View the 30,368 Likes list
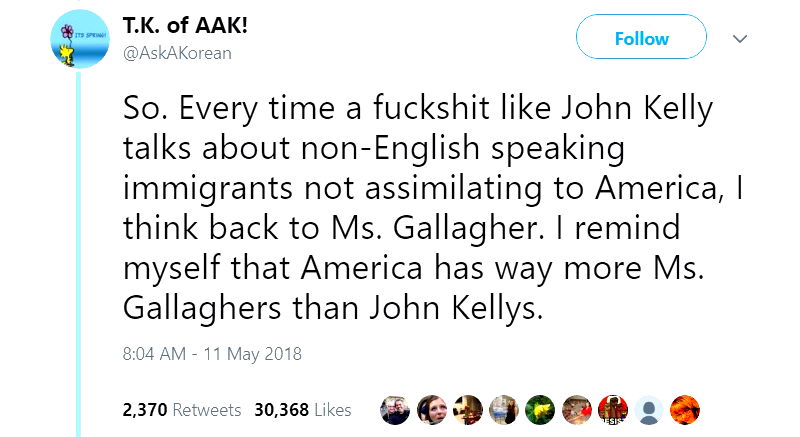 [303, 410]
